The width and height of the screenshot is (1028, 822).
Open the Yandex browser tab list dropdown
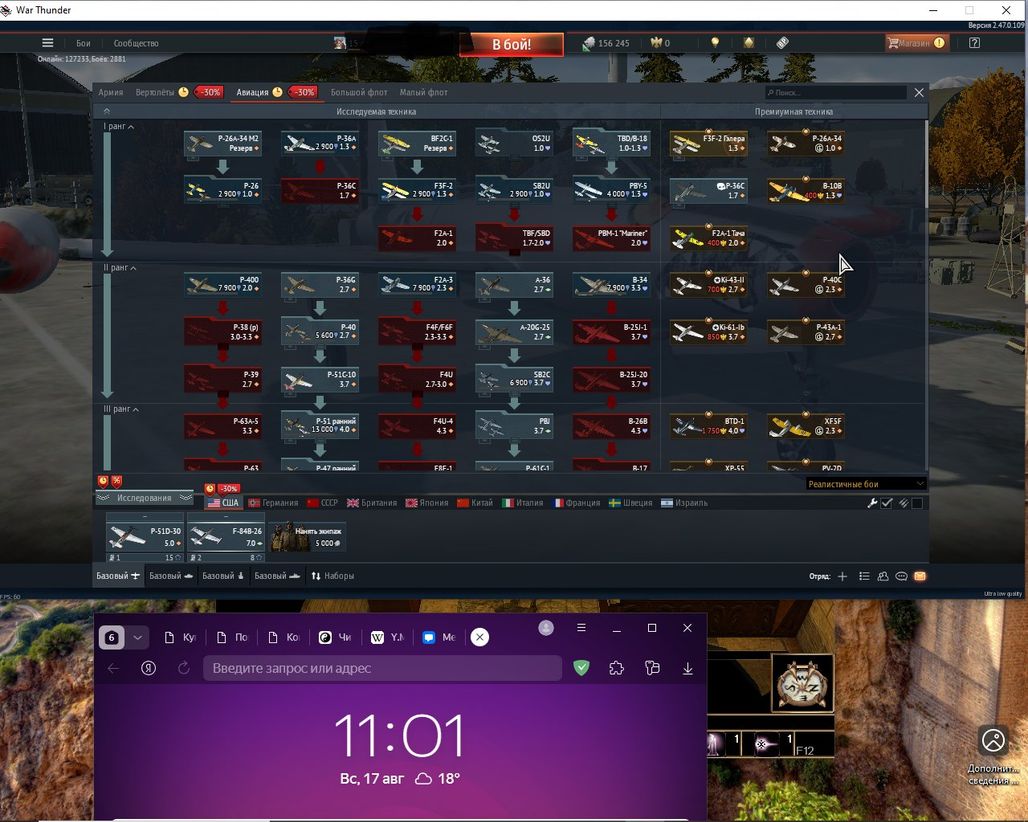tap(137, 637)
